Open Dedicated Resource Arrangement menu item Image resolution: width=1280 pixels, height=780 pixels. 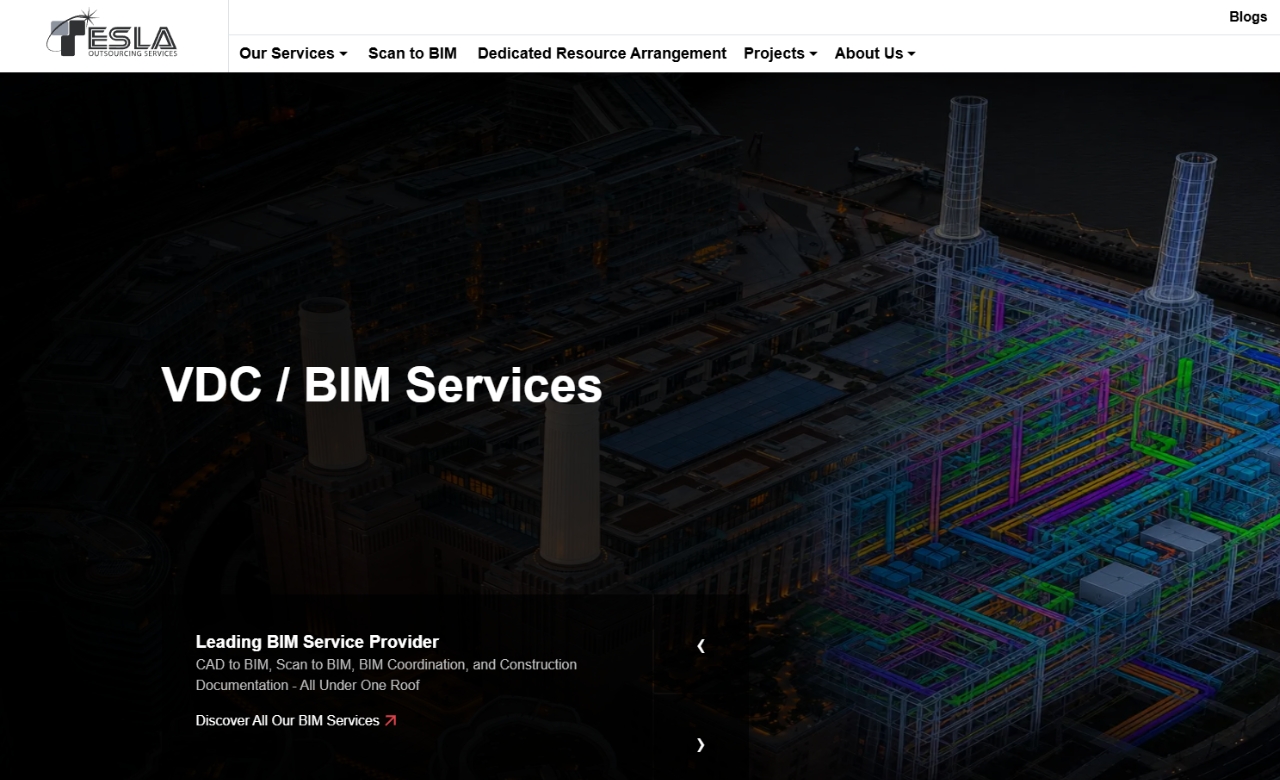click(x=602, y=53)
